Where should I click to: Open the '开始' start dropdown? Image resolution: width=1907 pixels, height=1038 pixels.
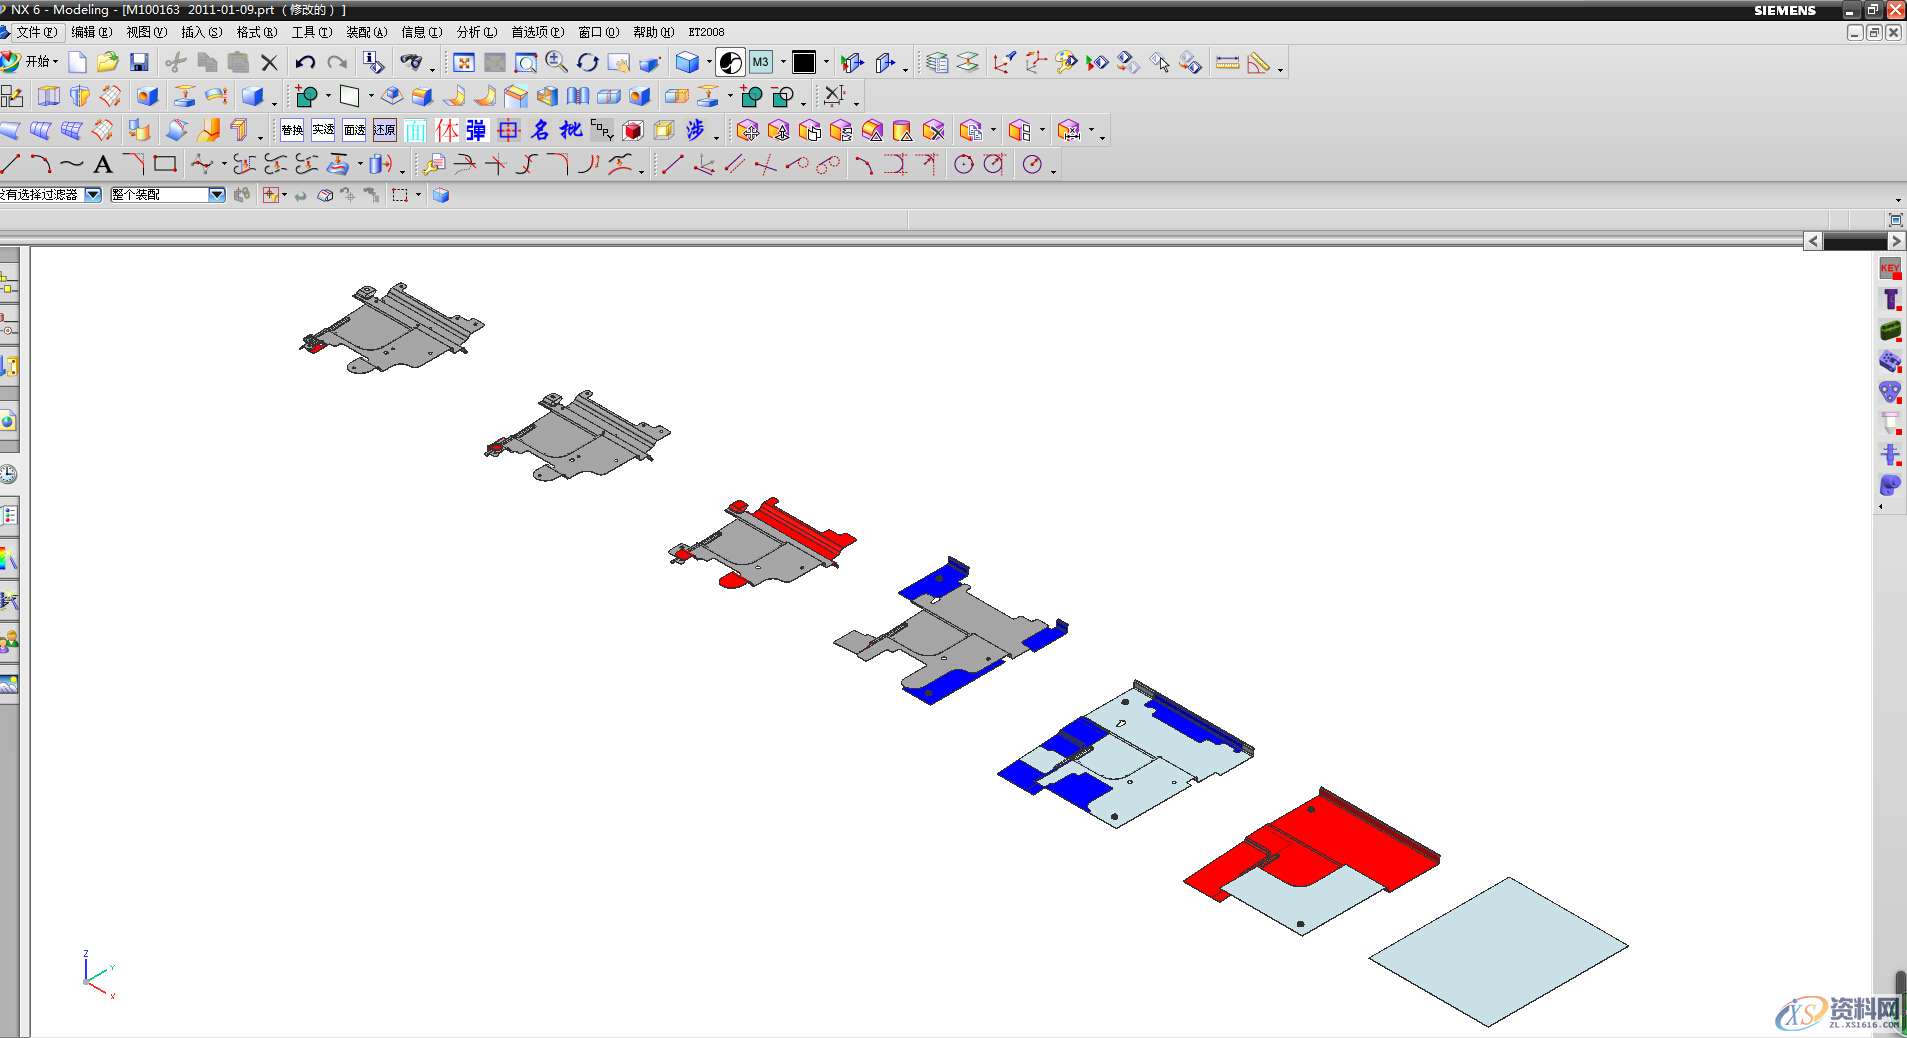point(40,62)
